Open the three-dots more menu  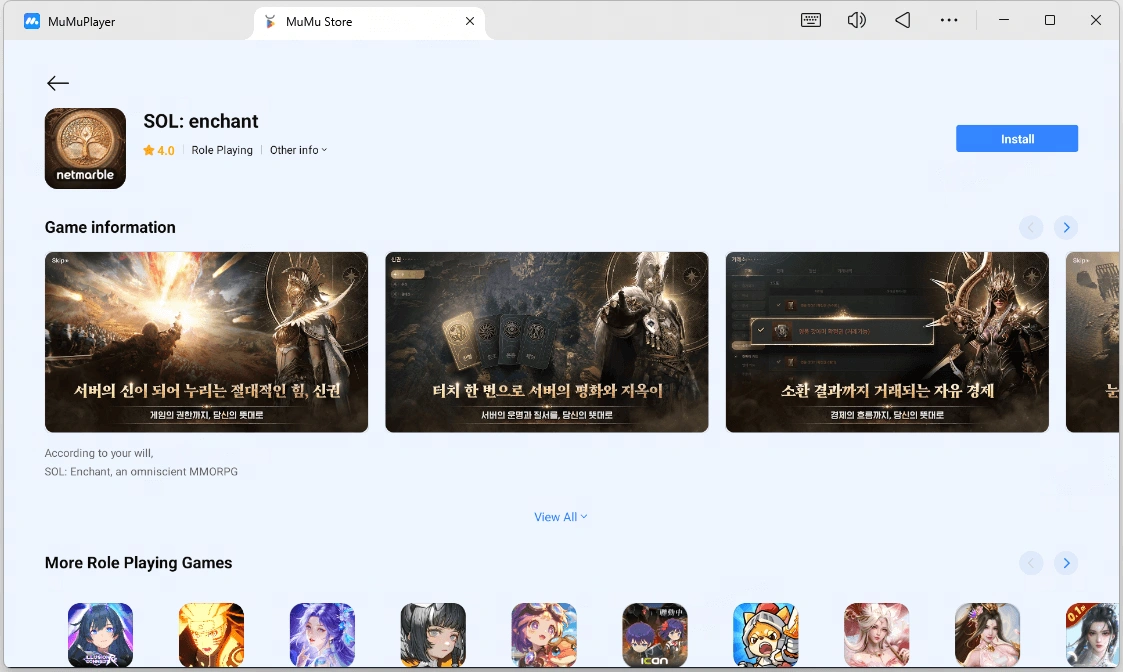tap(949, 20)
